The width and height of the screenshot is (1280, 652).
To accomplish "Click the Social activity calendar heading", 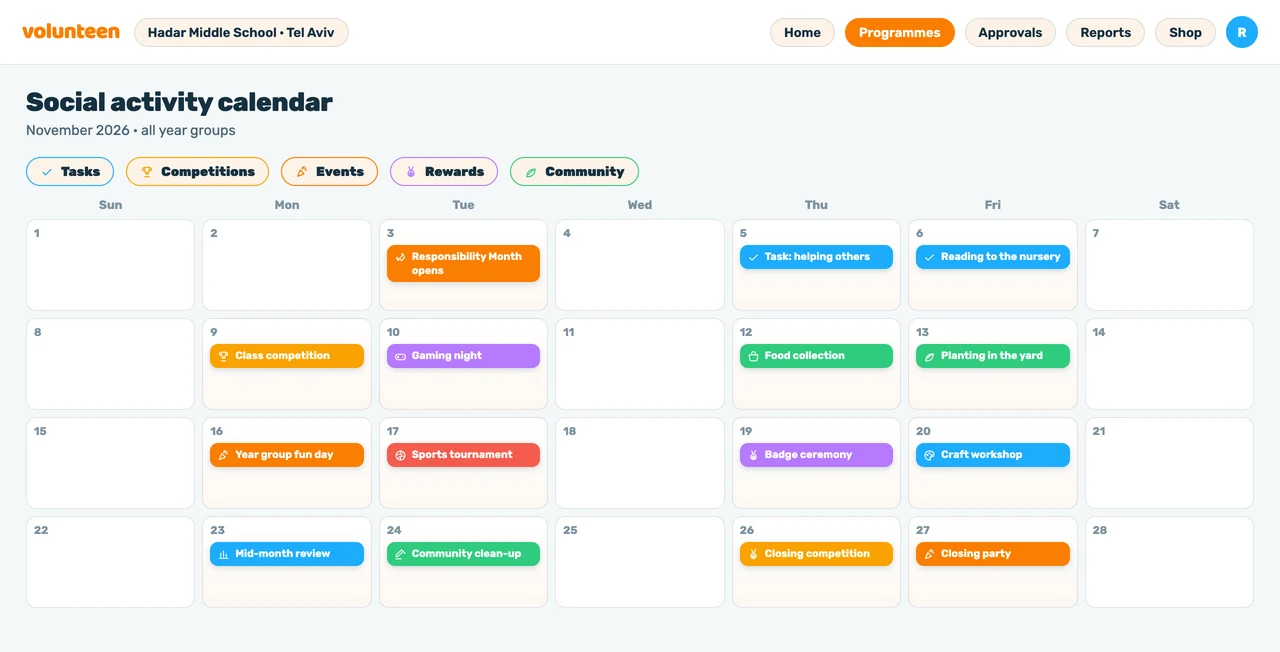I will [179, 102].
